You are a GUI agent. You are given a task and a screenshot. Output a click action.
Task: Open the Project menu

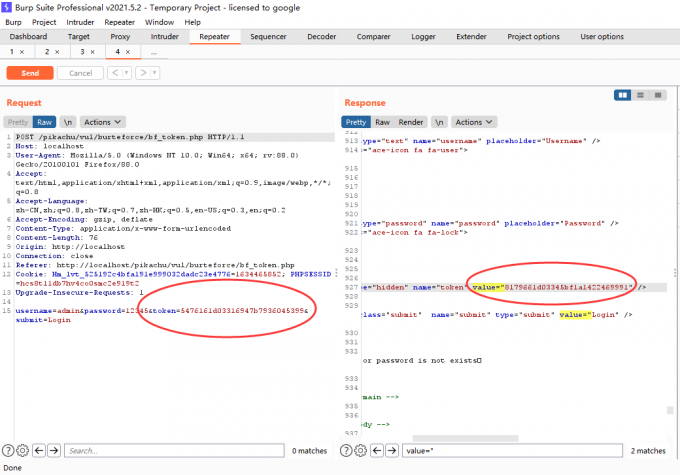tap(44, 22)
